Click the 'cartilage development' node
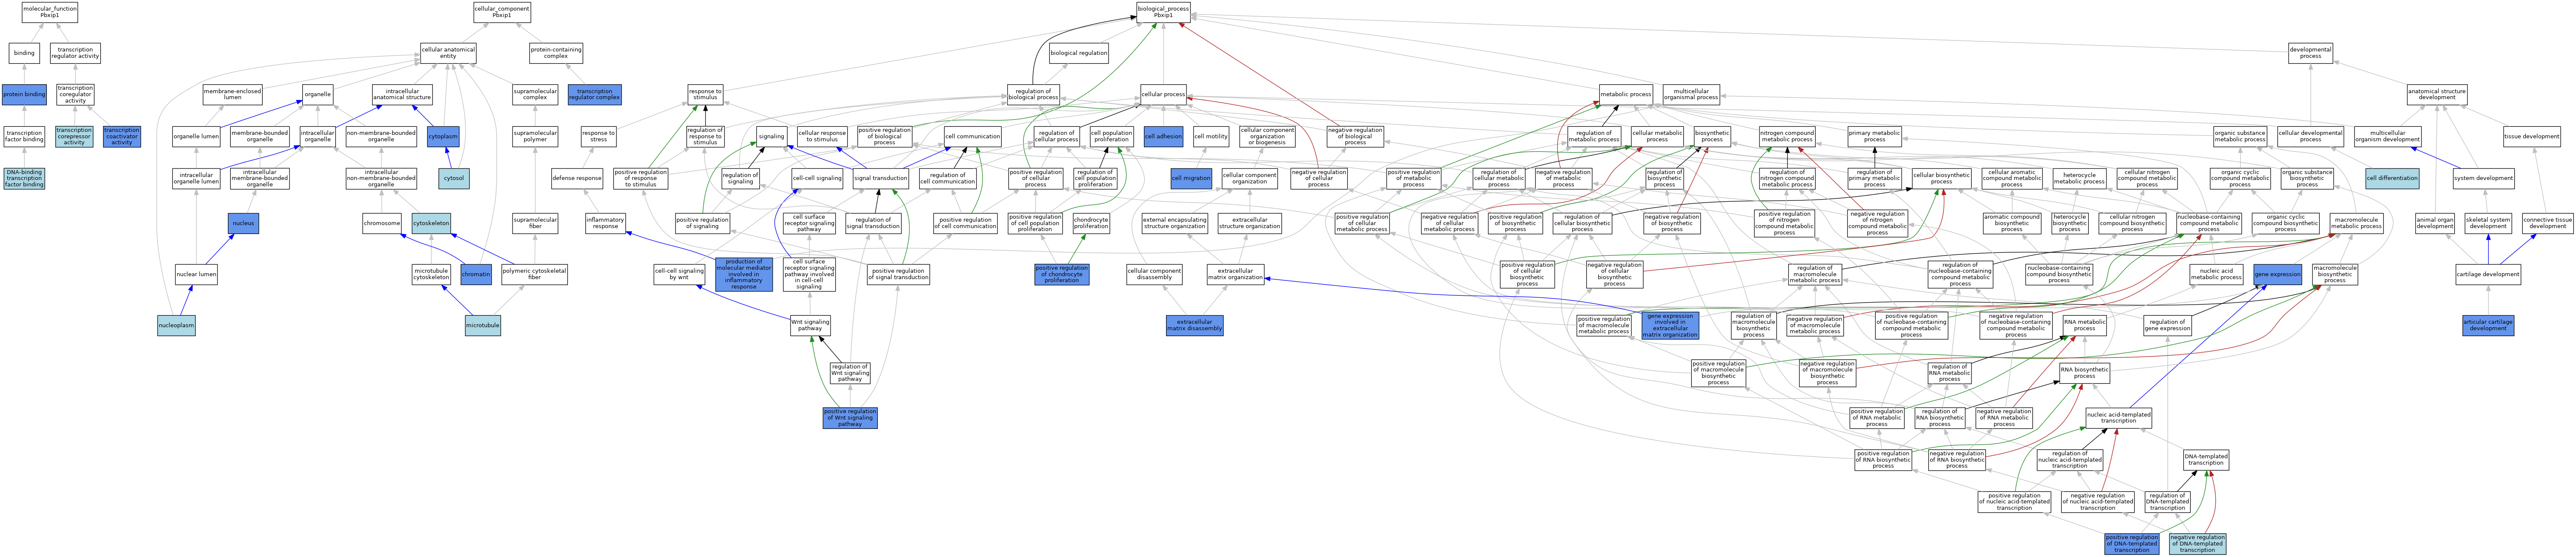The image size is (2576, 557). [x=2488, y=274]
